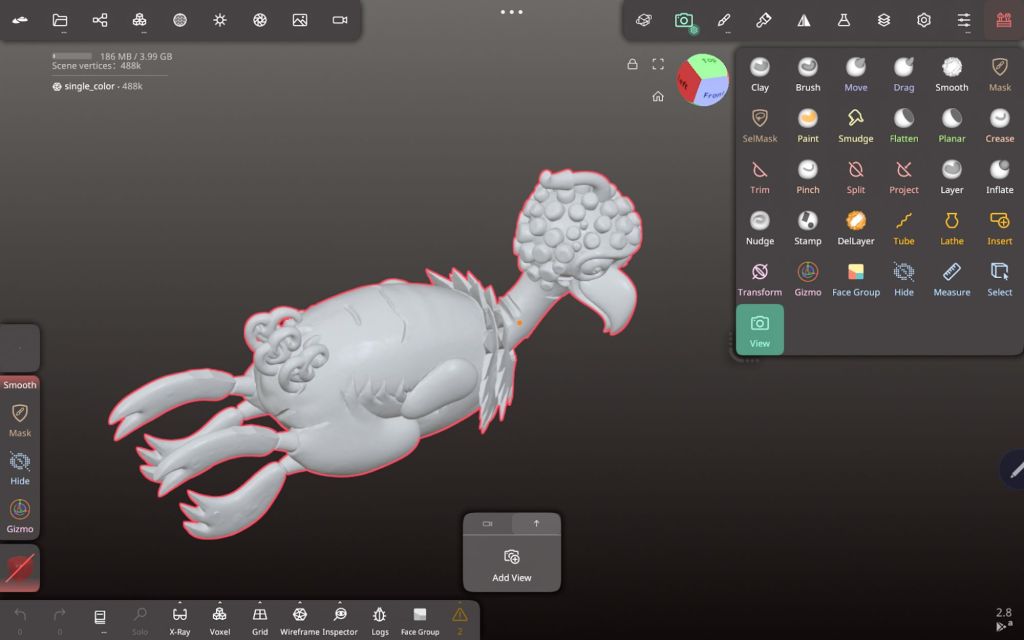Open the Files folder menu

(60, 20)
